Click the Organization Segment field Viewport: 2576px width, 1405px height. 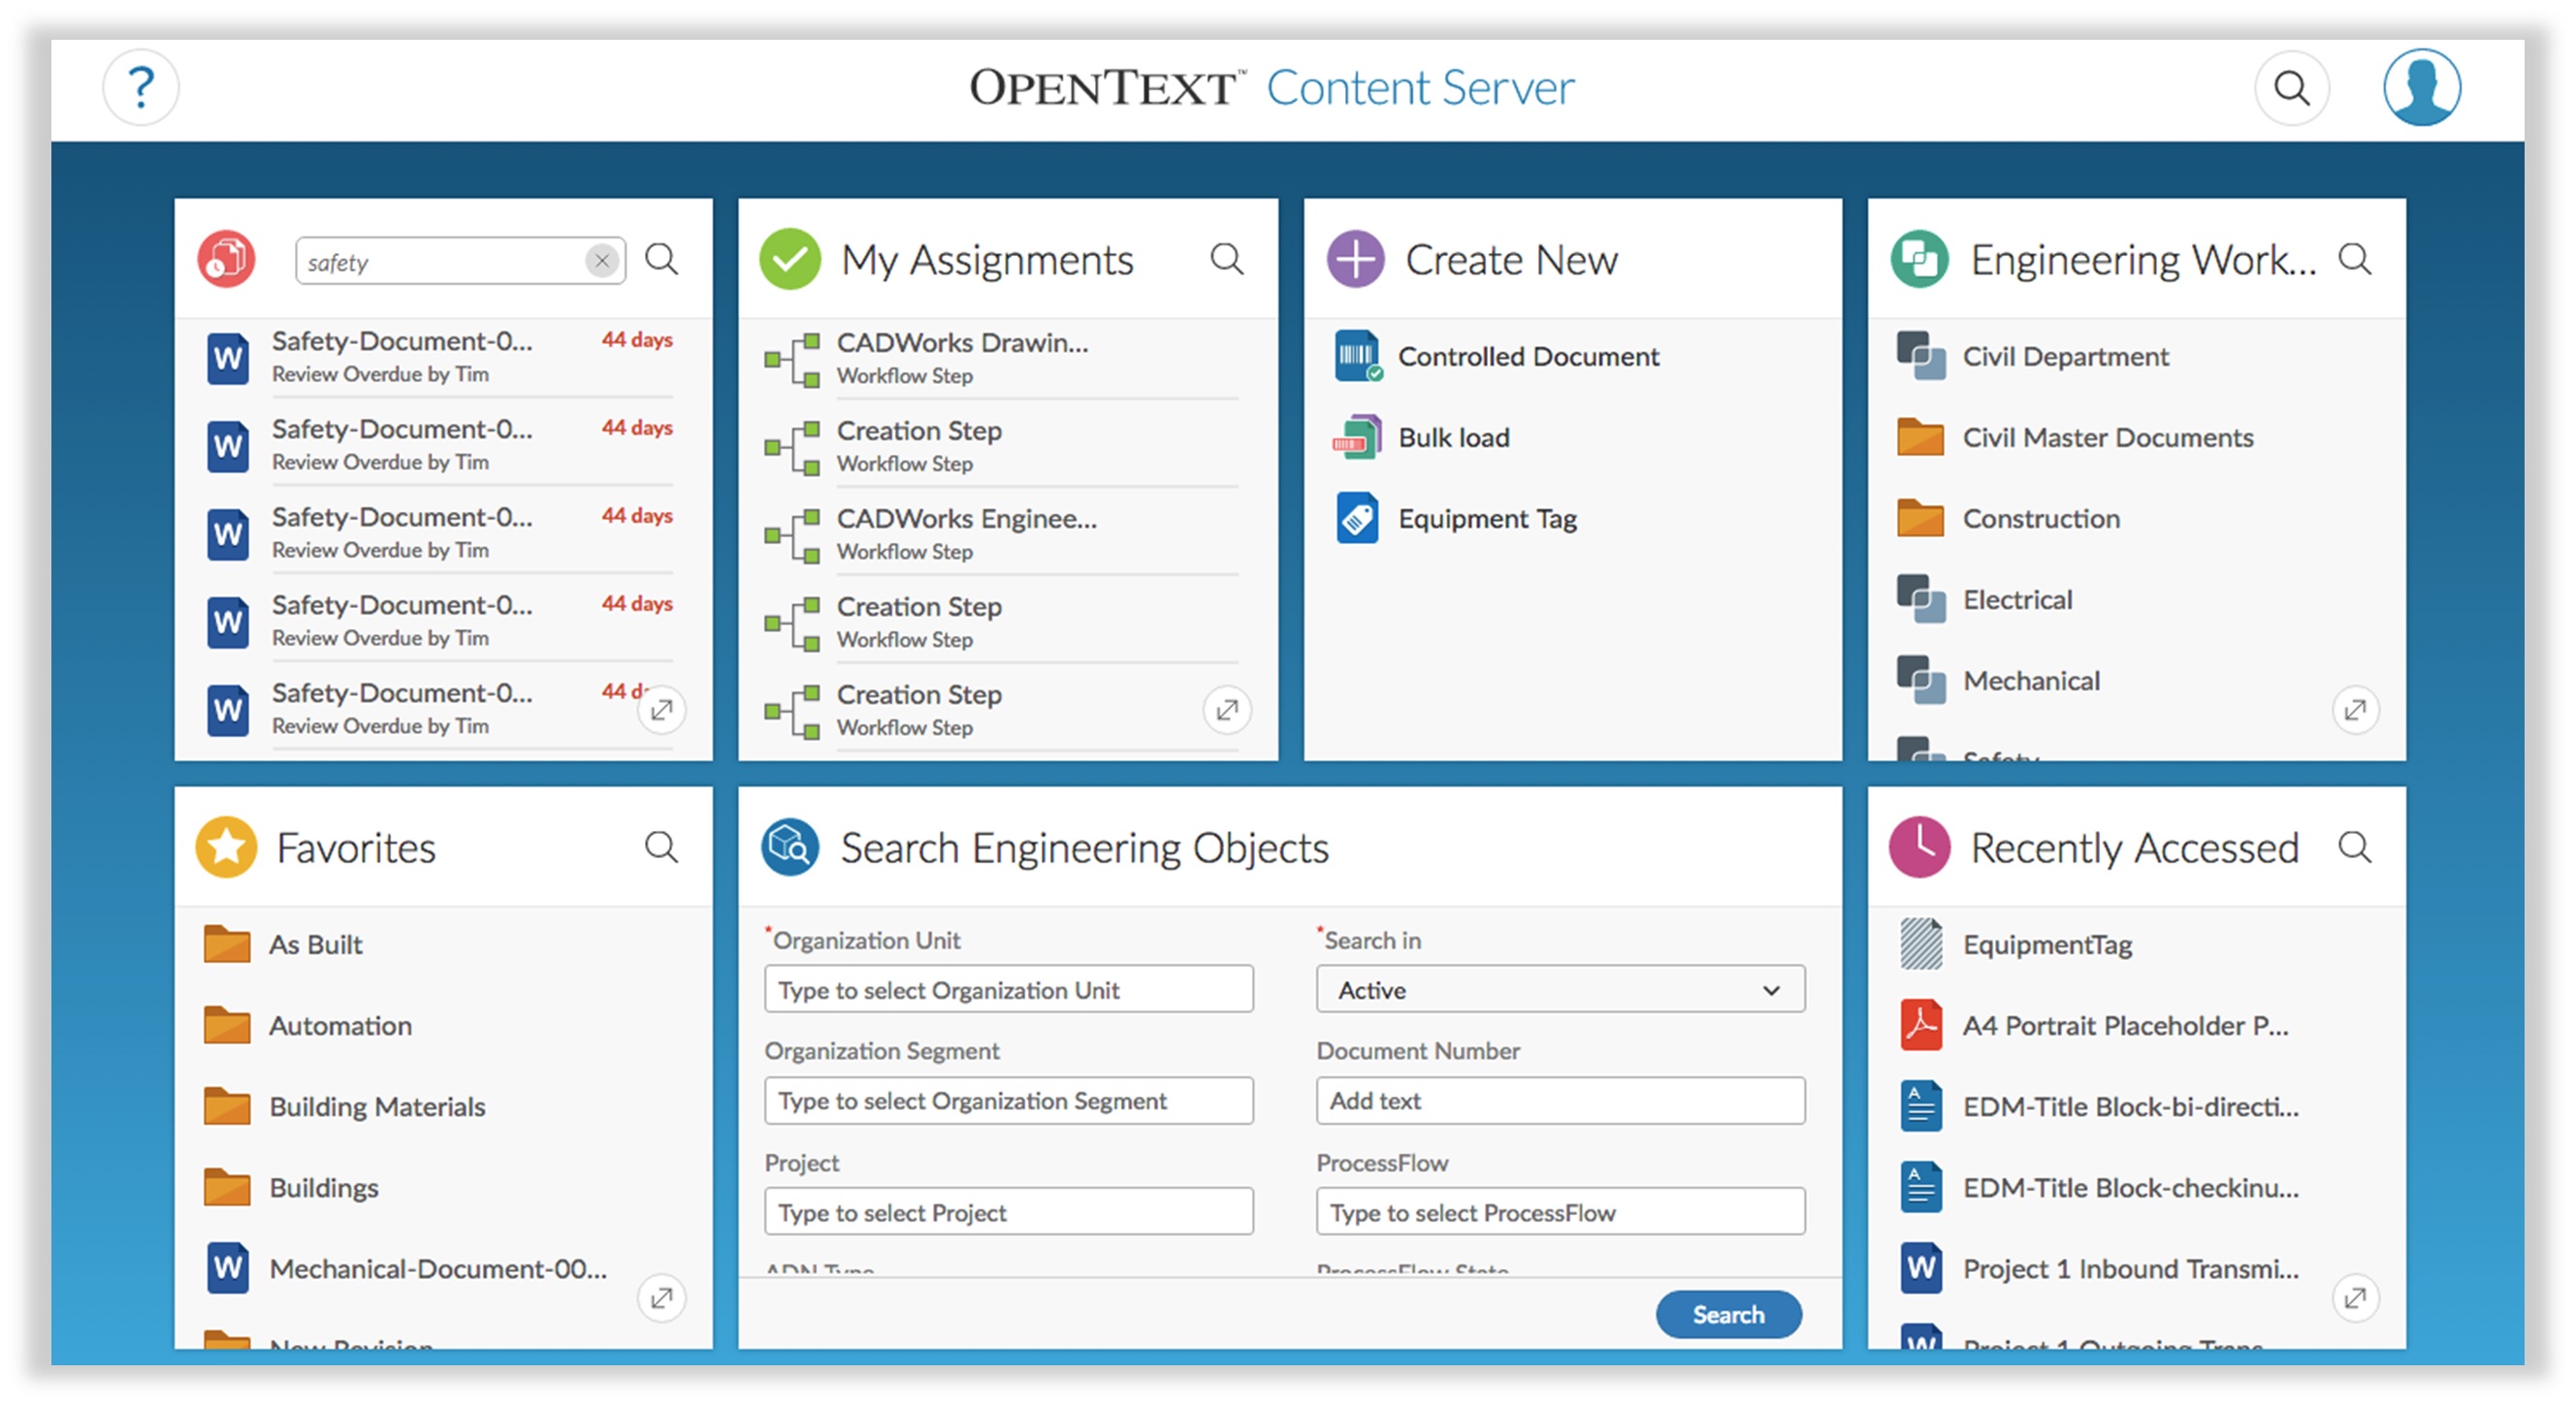1008,1100
